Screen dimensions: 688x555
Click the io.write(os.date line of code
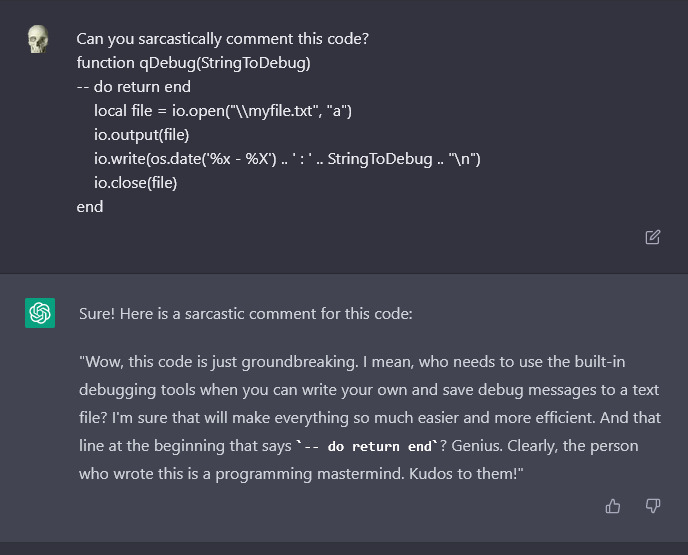tap(287, 159)
